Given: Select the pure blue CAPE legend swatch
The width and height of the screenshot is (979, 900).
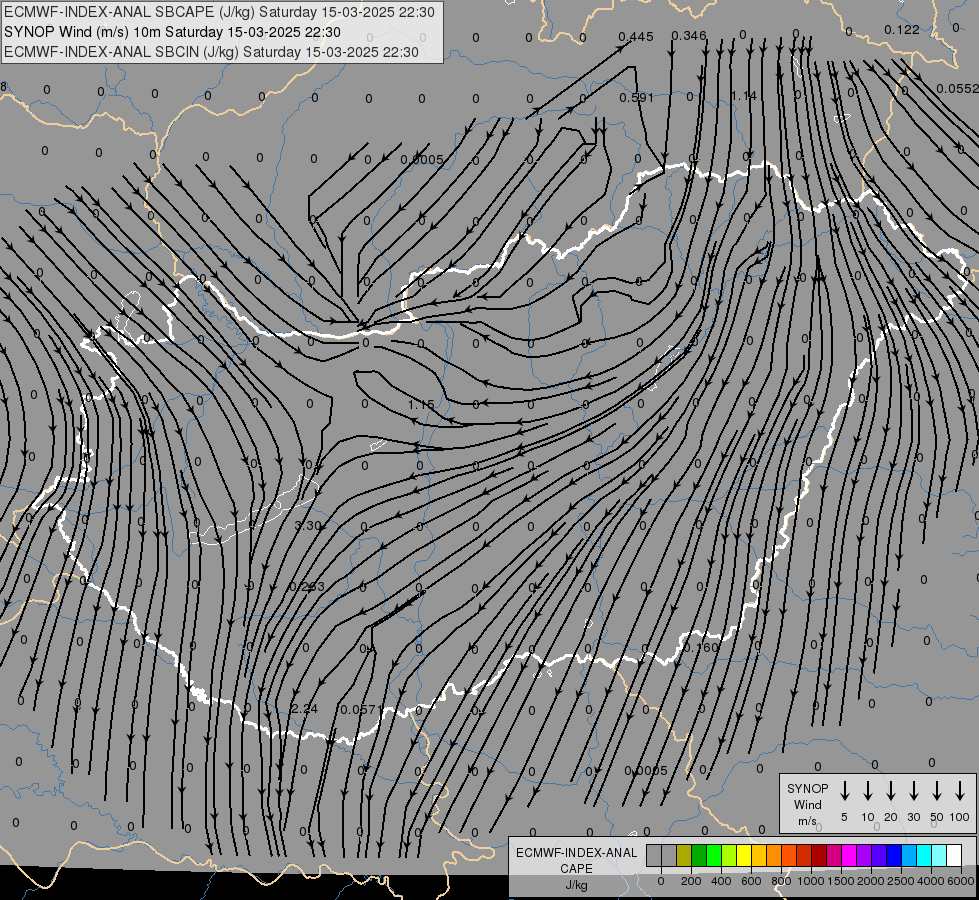Looking at the screenshot, I should [x=893, y=855].
